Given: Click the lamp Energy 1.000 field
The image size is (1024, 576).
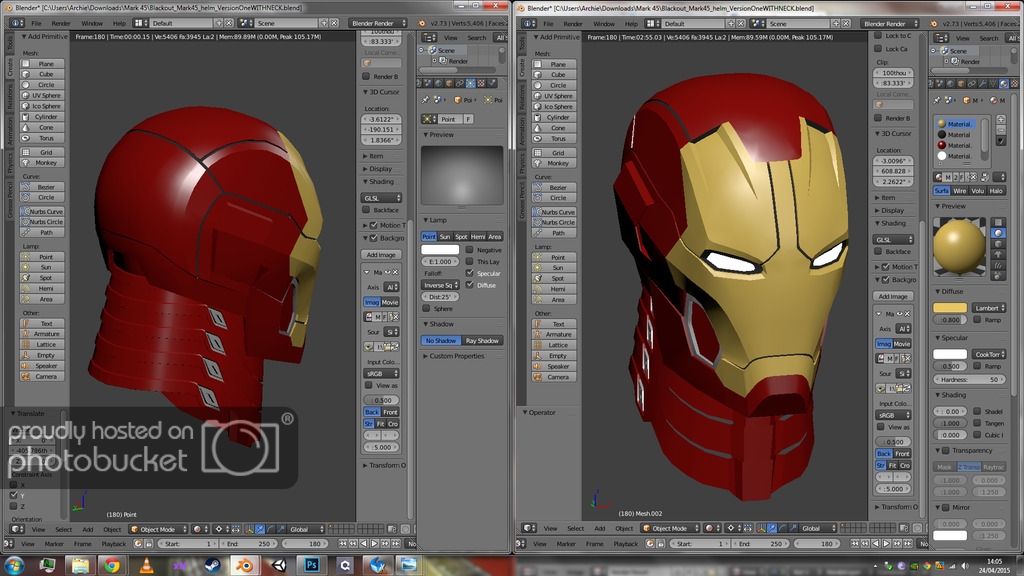Looking at the screenshot, I should (x=440, y=261).
